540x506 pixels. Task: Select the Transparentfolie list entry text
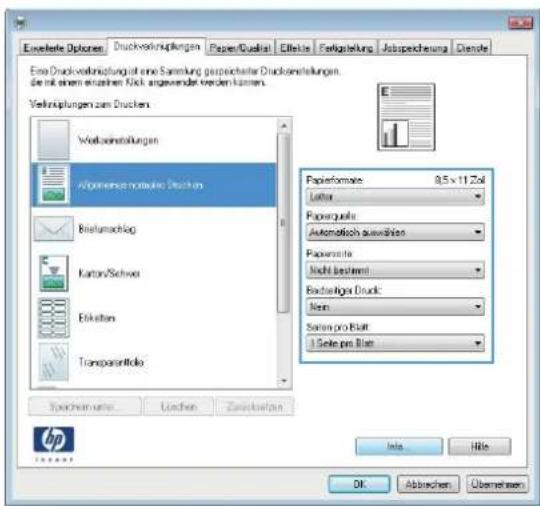coord(111,362)
